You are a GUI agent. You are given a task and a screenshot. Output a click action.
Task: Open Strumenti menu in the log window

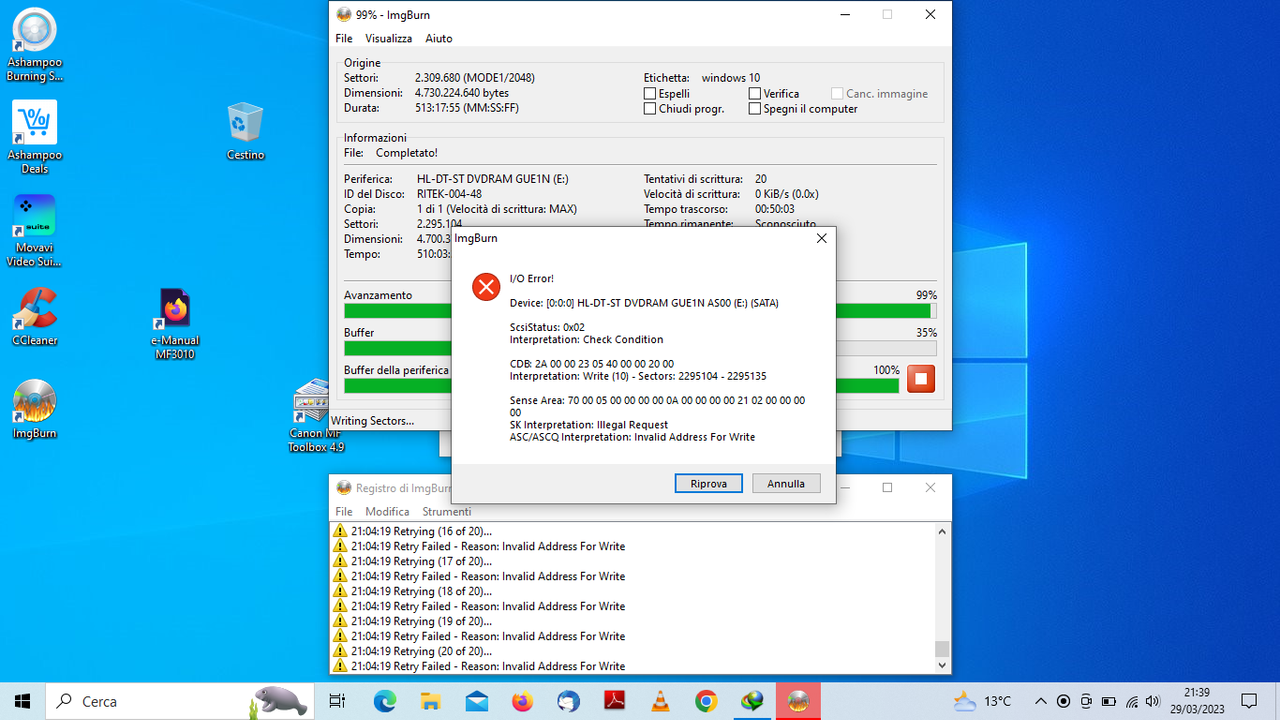click(446, 511)
